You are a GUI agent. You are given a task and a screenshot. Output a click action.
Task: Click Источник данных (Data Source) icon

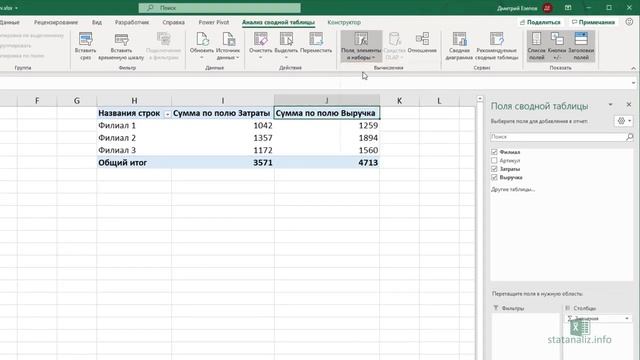click(228, 39)
